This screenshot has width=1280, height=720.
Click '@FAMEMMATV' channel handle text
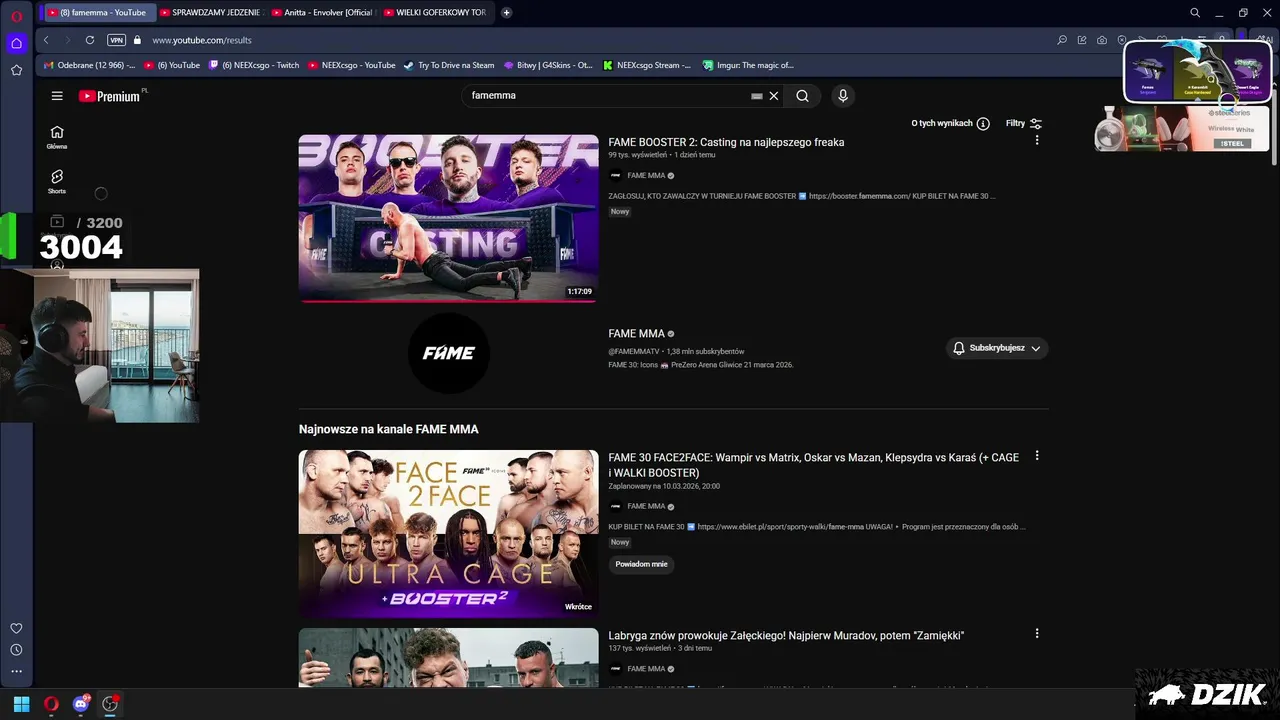coord(634,352)
